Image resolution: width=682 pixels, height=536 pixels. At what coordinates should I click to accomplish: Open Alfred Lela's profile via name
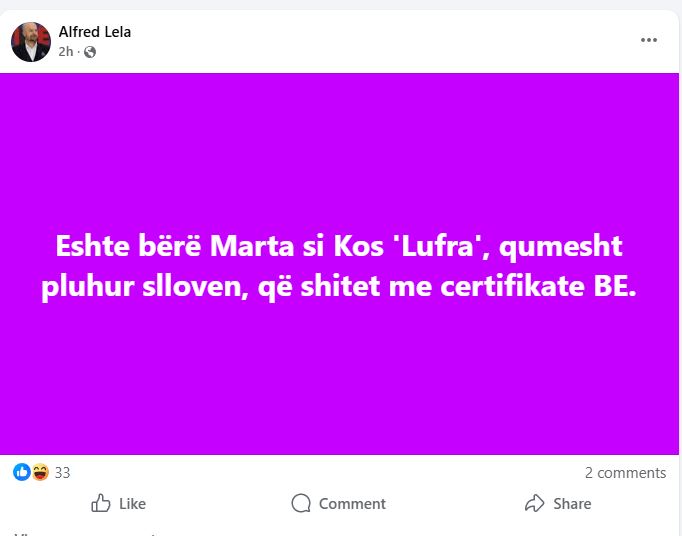[95, 32]
